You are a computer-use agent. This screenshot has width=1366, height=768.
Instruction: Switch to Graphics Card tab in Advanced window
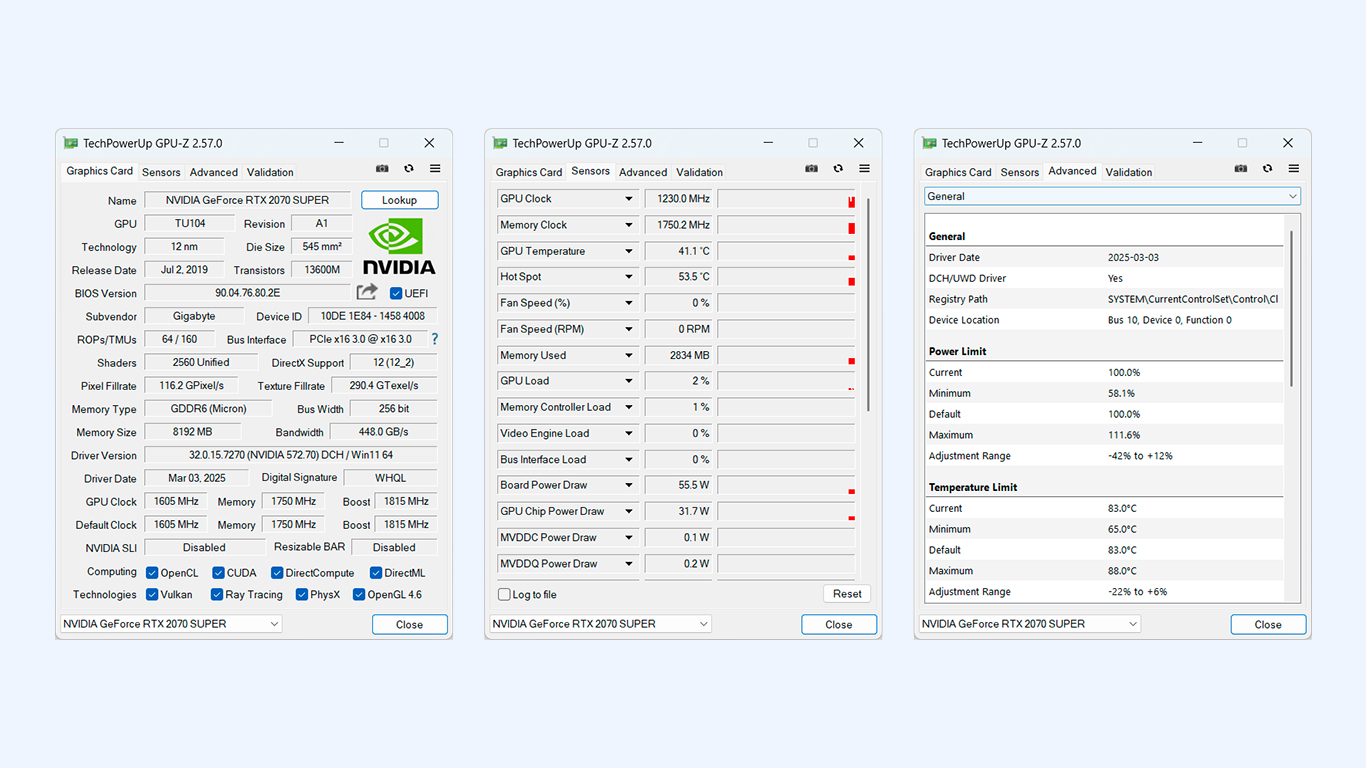(x=958, y=172)
